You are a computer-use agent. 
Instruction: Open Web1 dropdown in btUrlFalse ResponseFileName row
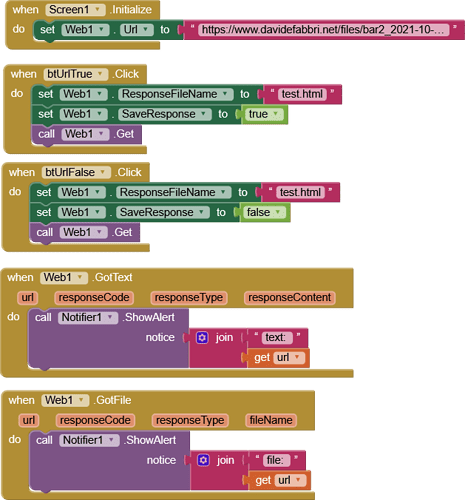point(81,192)
